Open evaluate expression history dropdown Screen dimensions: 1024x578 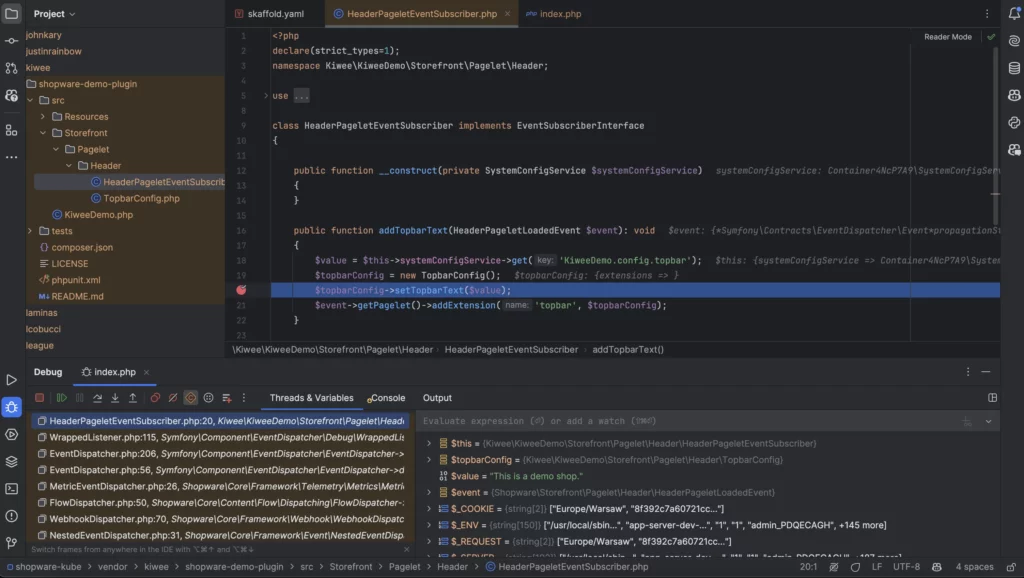989,422
